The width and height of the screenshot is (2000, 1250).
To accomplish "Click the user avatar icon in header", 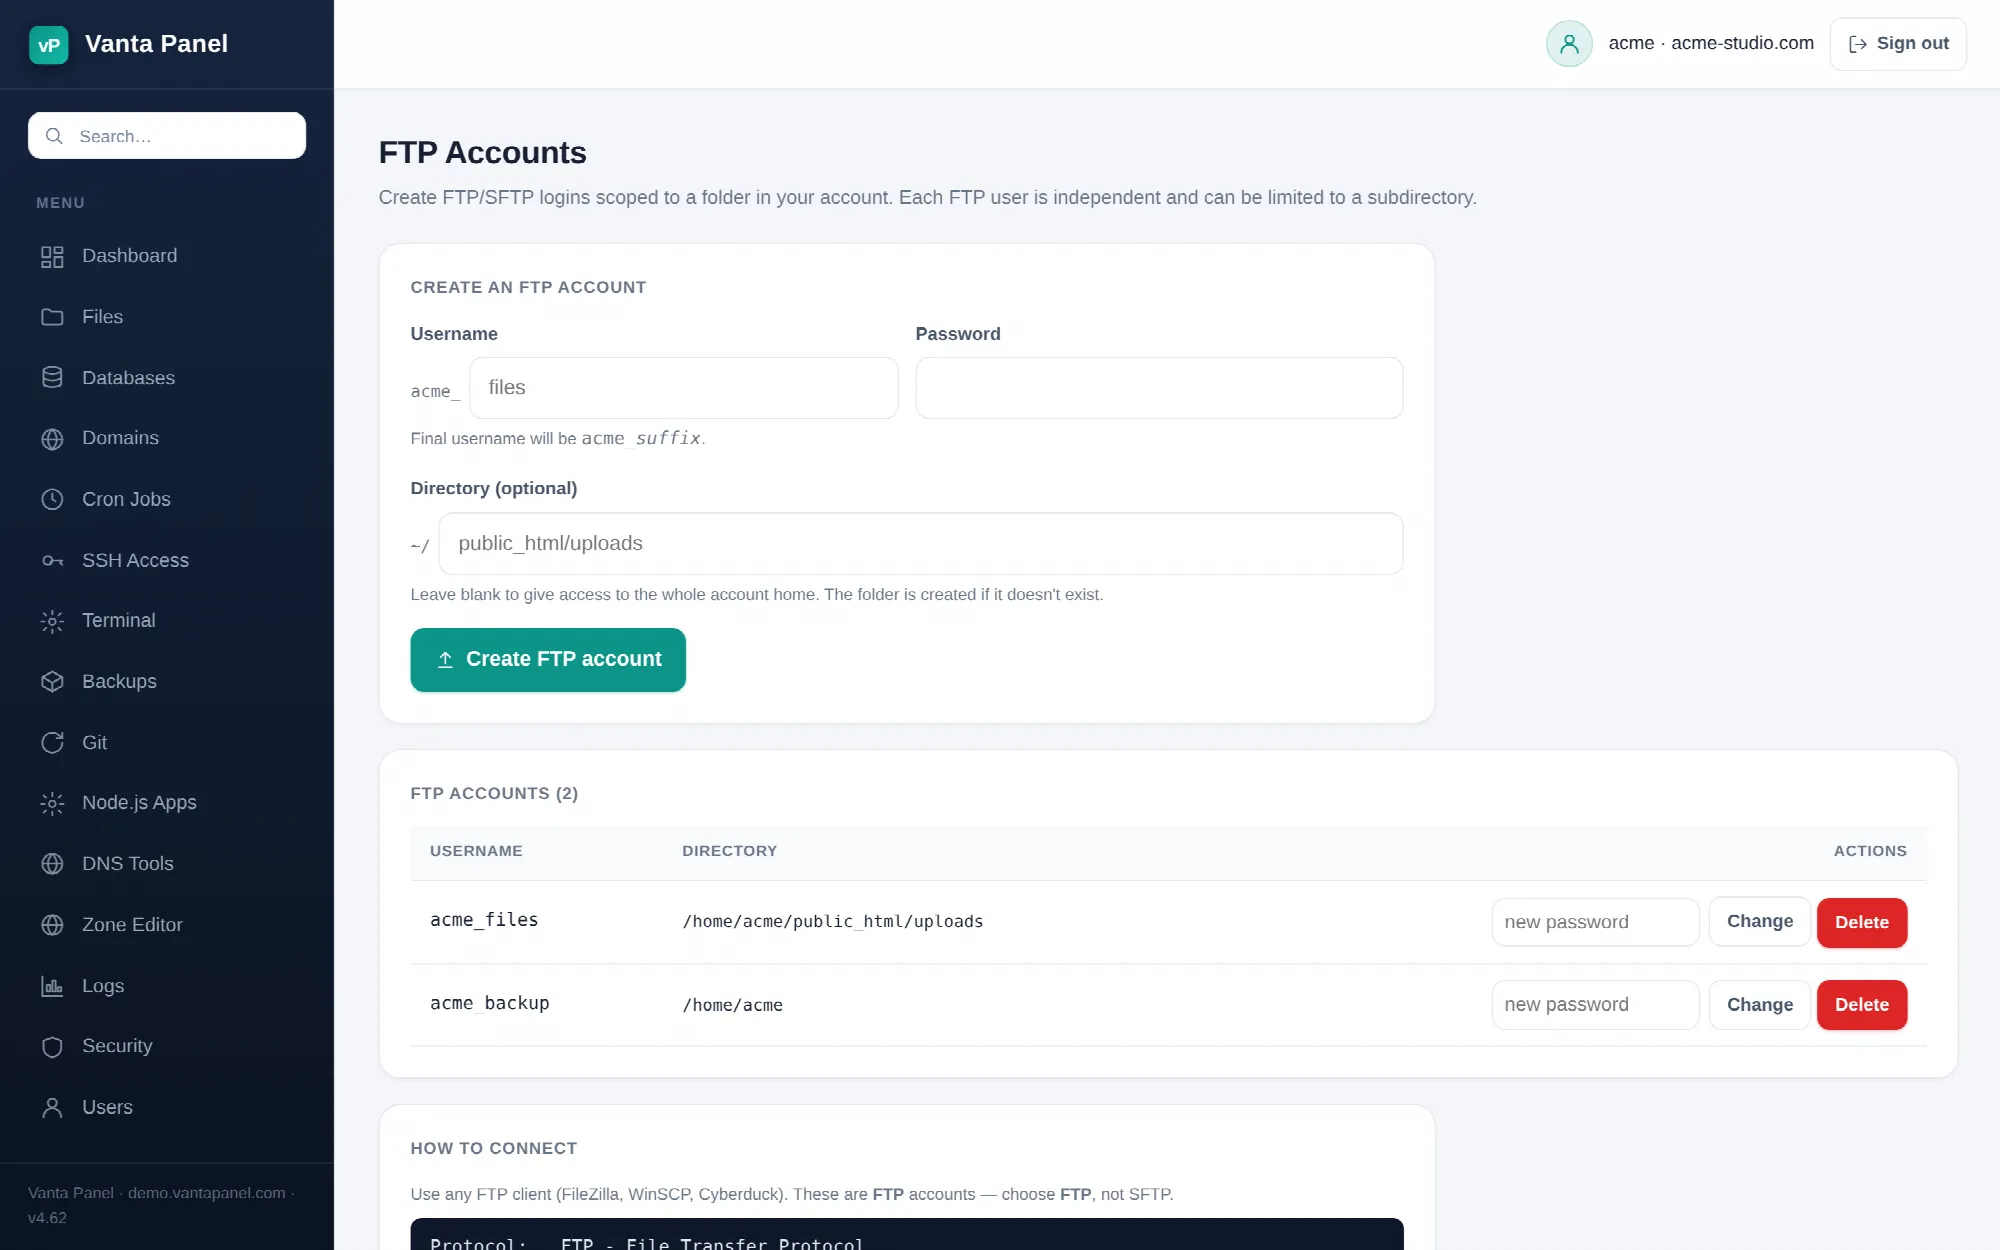I will [x=1569, y=44].
